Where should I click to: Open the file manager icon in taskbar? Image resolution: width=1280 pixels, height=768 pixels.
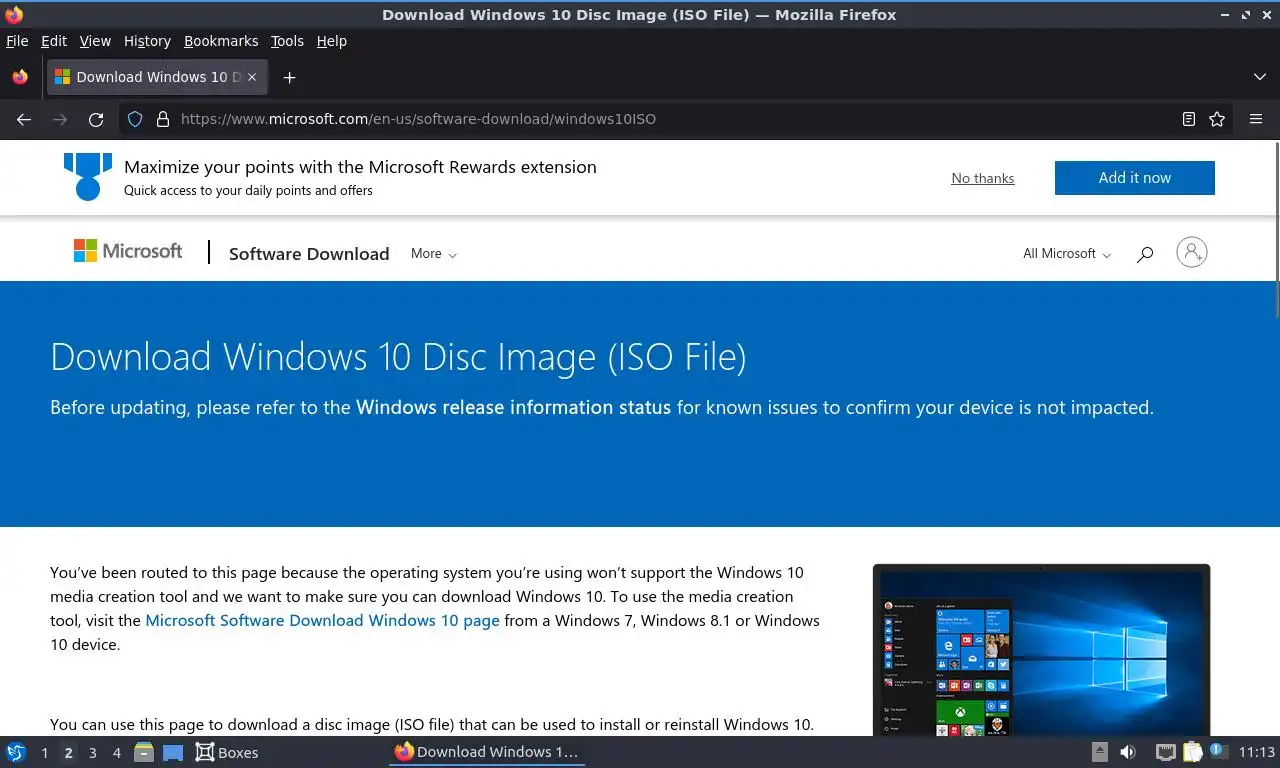point(144,752)
